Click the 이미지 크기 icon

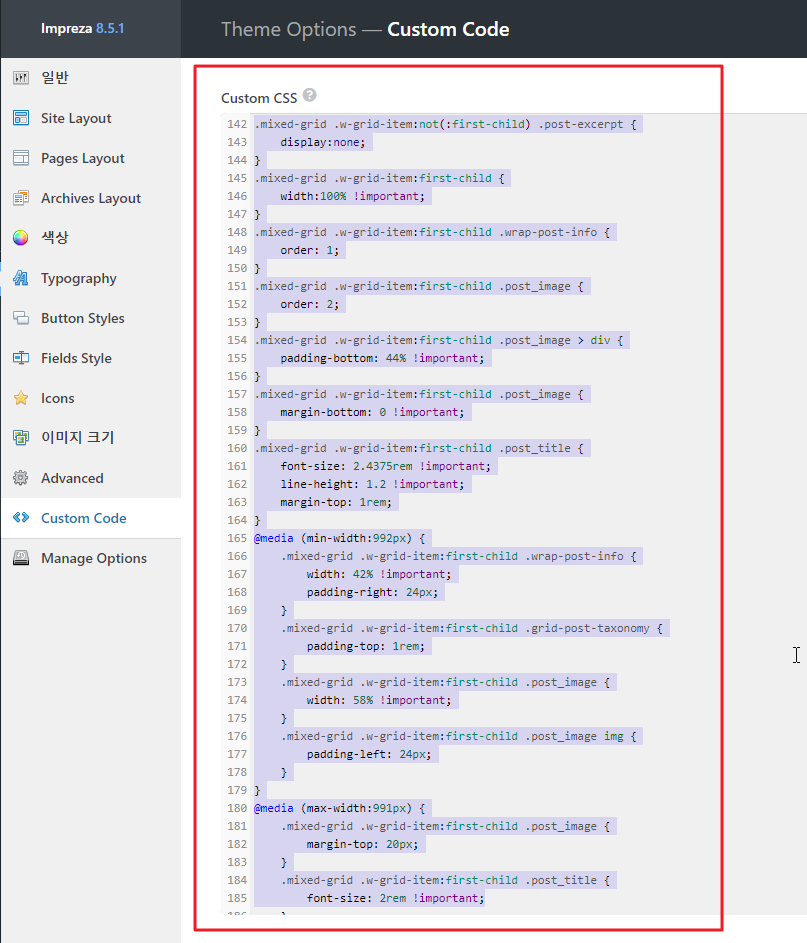pyautogui.click(x=21, y=437)
